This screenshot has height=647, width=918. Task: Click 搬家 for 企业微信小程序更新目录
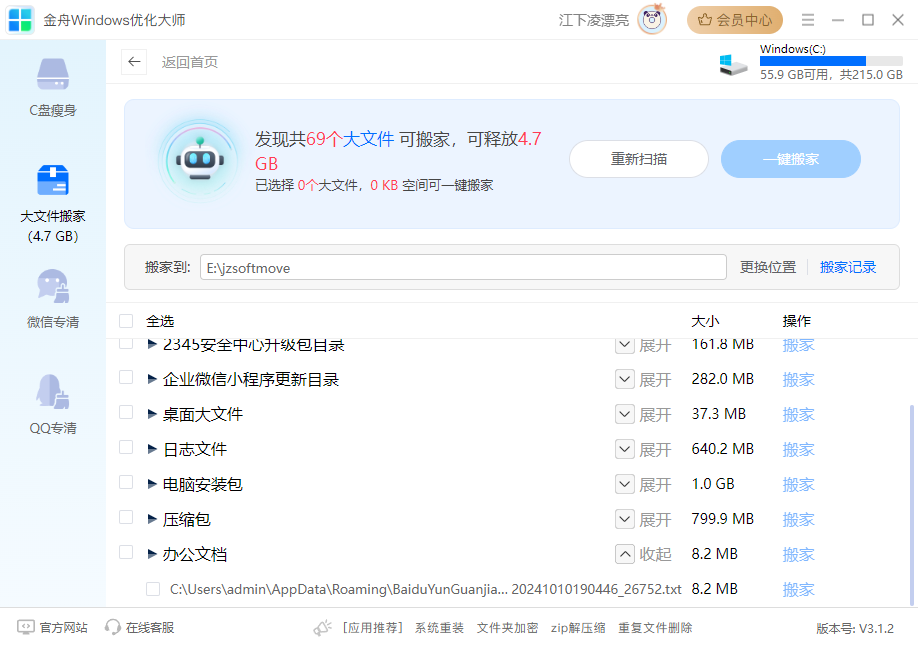[x=799, y=379]
